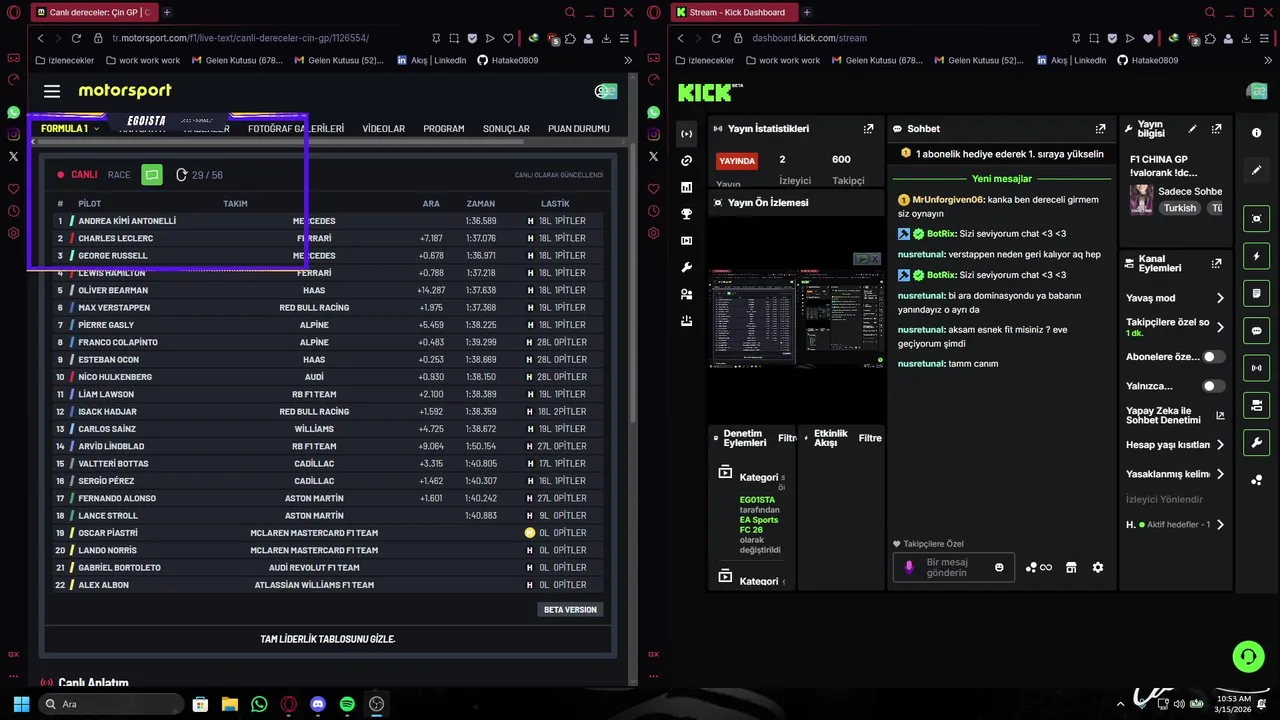Open Yapay Zeka ile Sohbet Denetimi

pos(1175,415)
